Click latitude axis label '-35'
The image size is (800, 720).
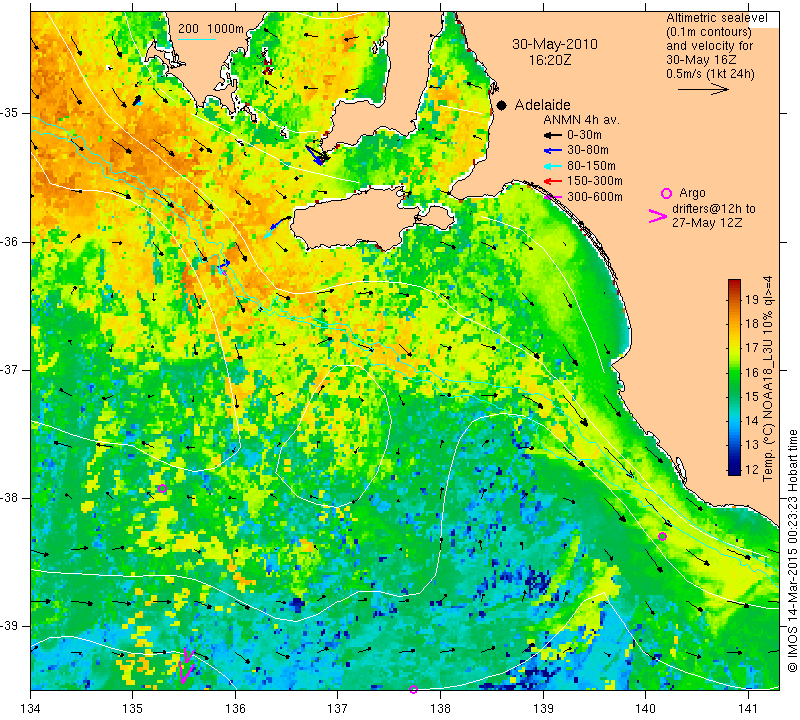pyautogui.click(x=10, y=113)
